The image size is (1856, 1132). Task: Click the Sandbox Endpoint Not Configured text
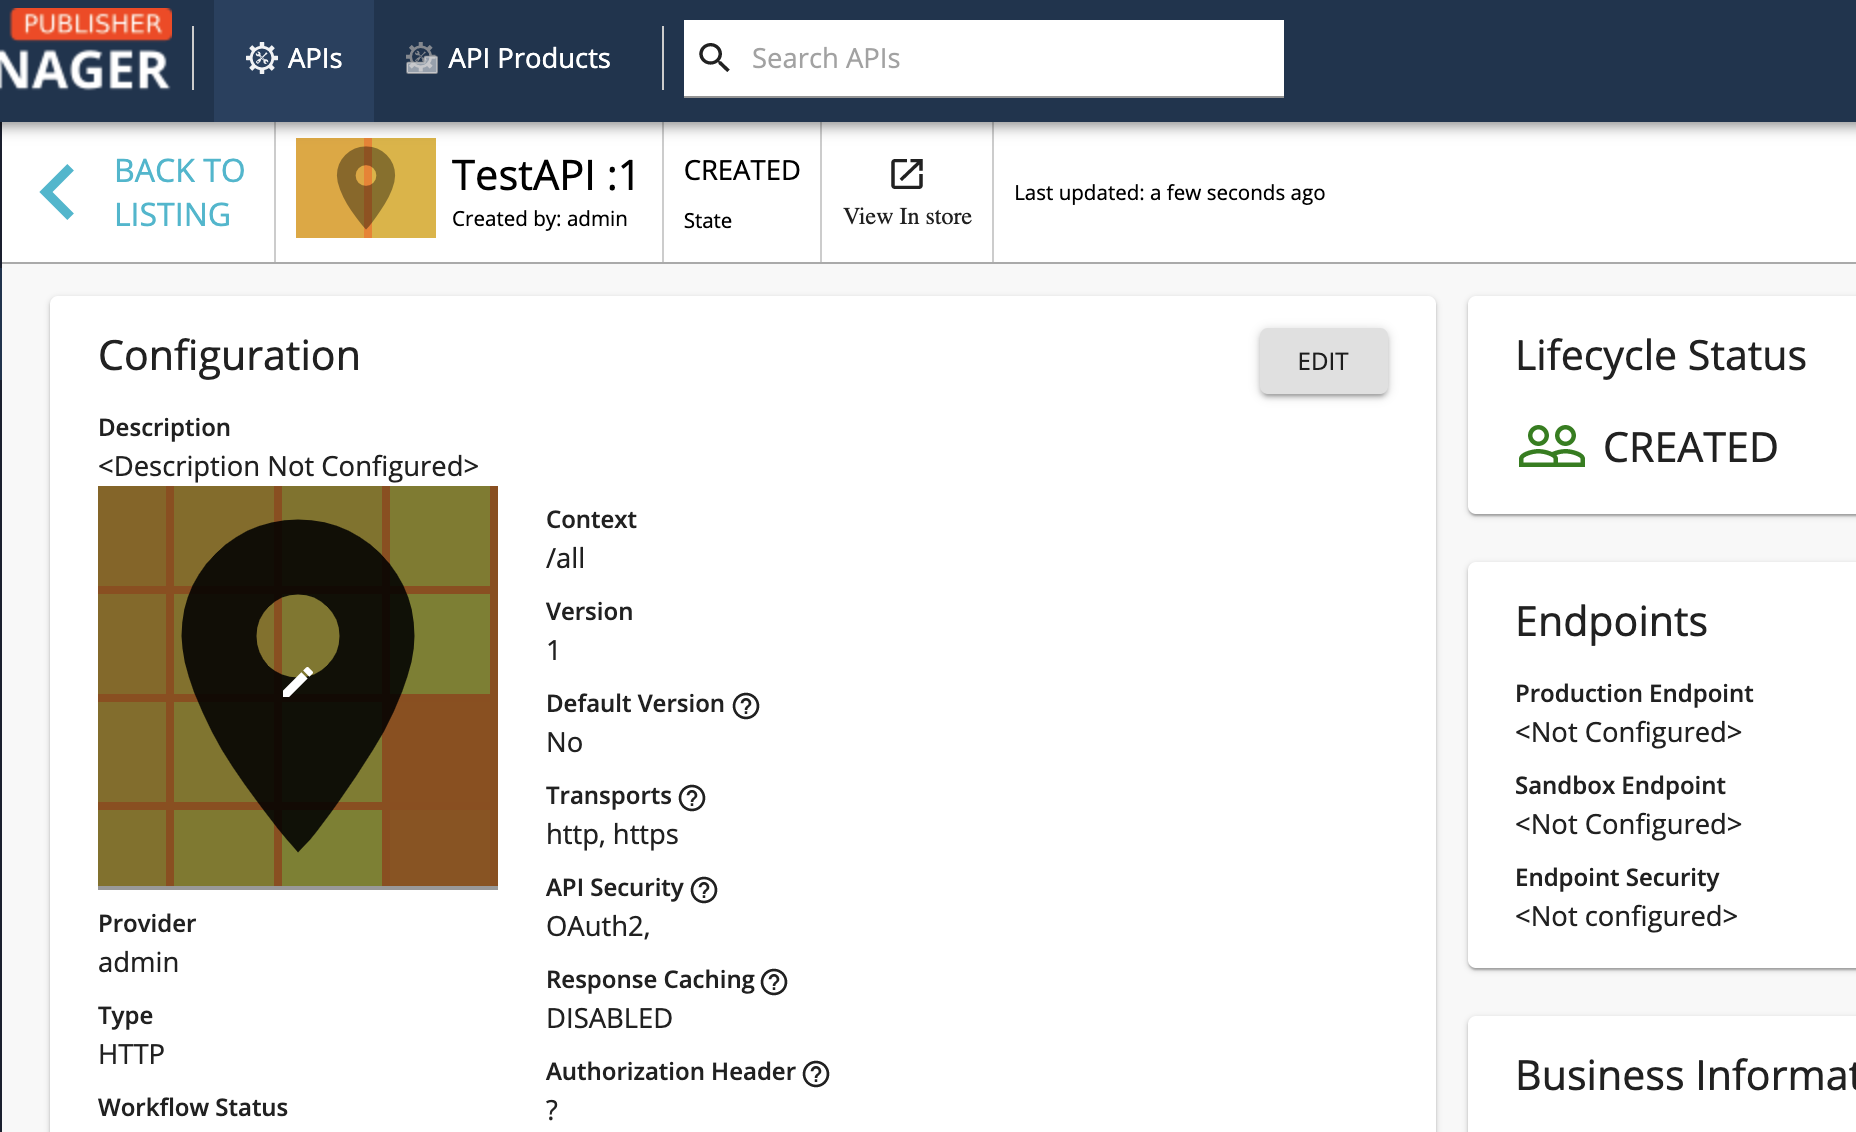pyautogui.click(x=1628, y=824)
